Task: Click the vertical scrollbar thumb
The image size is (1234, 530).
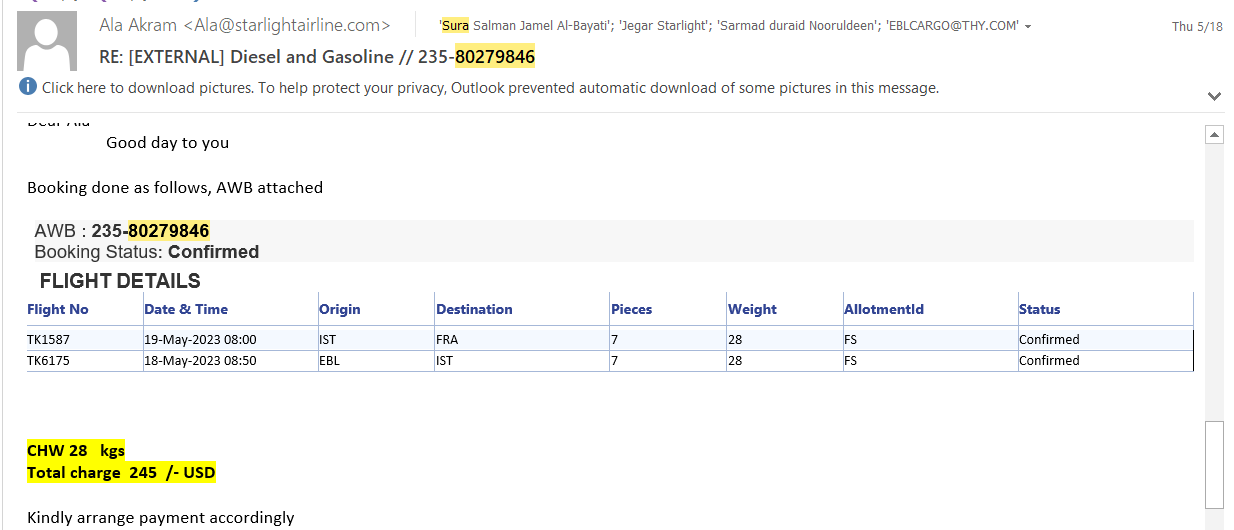Action: pos(1214,465)
